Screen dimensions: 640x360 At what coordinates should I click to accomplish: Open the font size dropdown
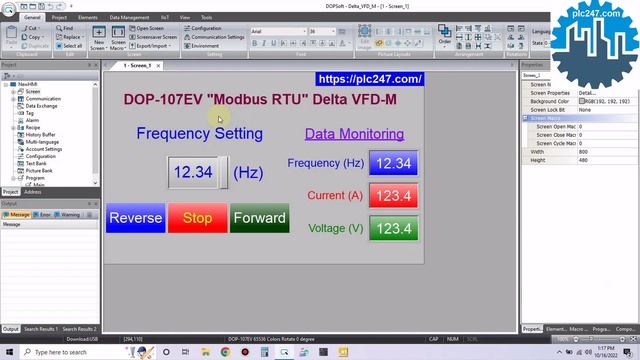pyautogui.click(x=333, y=31)
